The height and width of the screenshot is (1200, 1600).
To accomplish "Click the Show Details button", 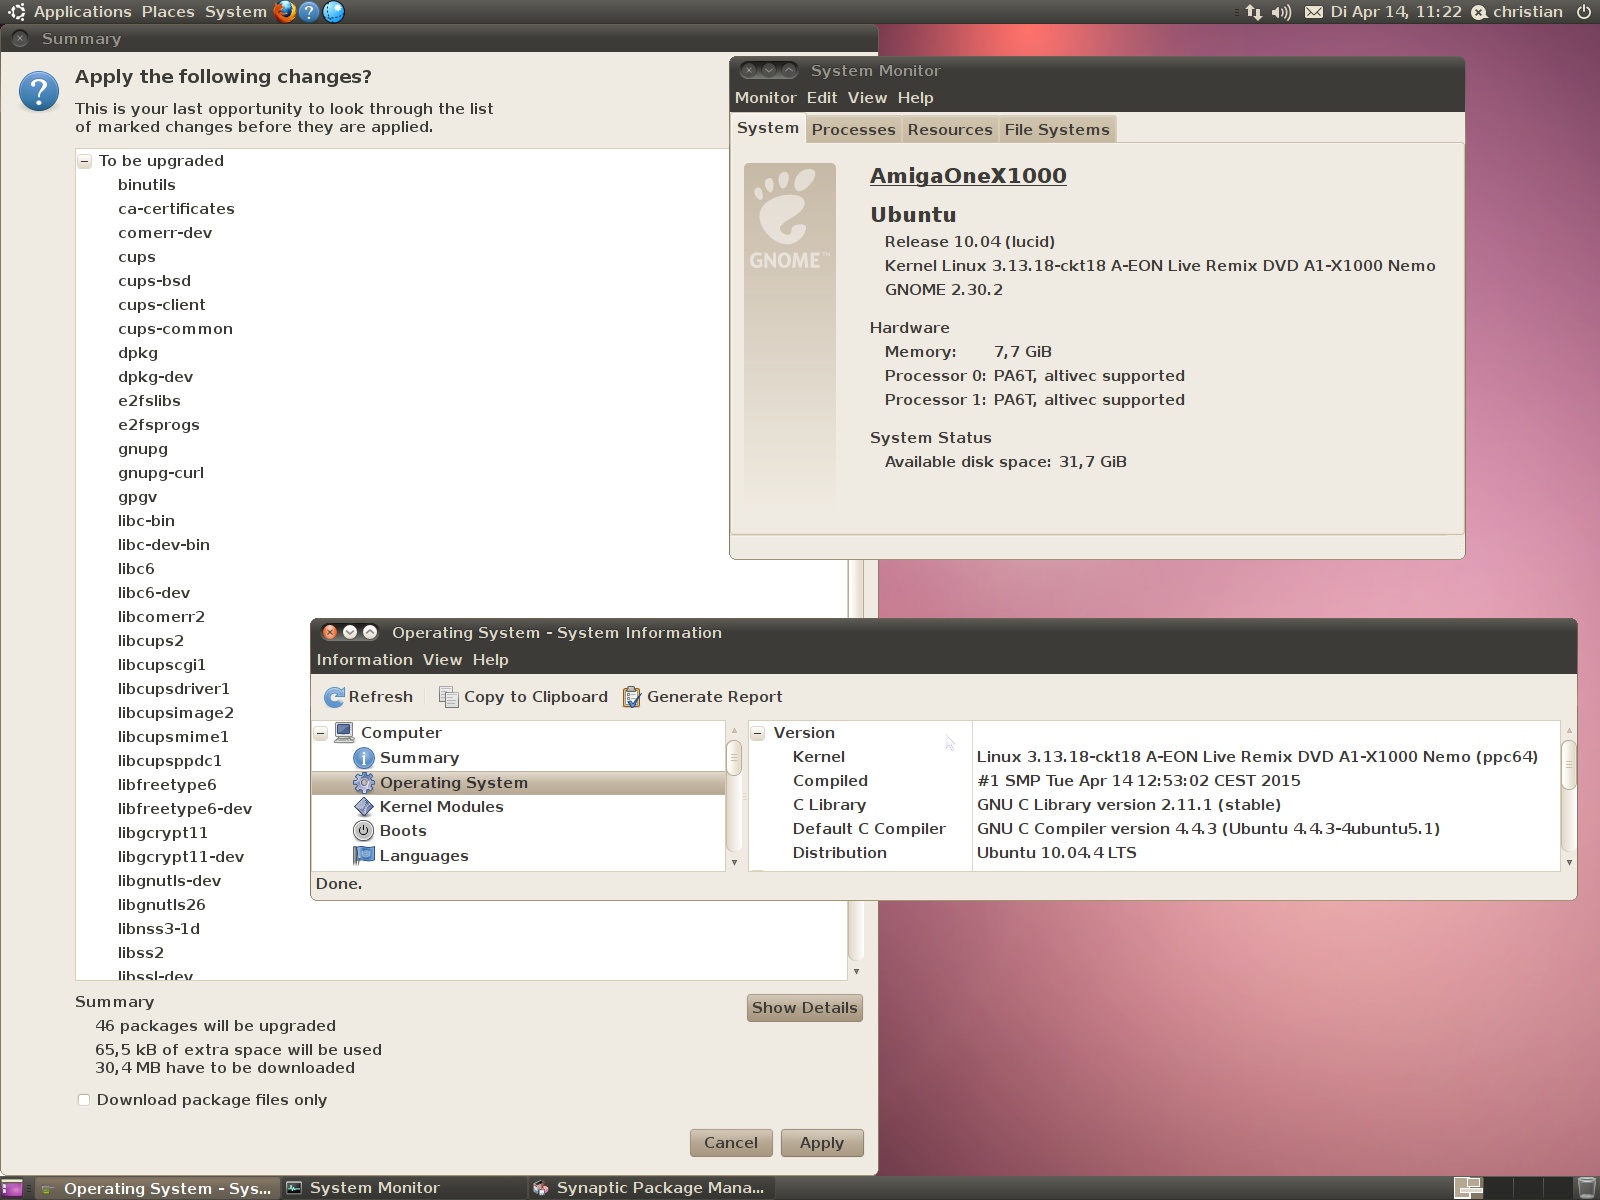I will point(804,1008).
